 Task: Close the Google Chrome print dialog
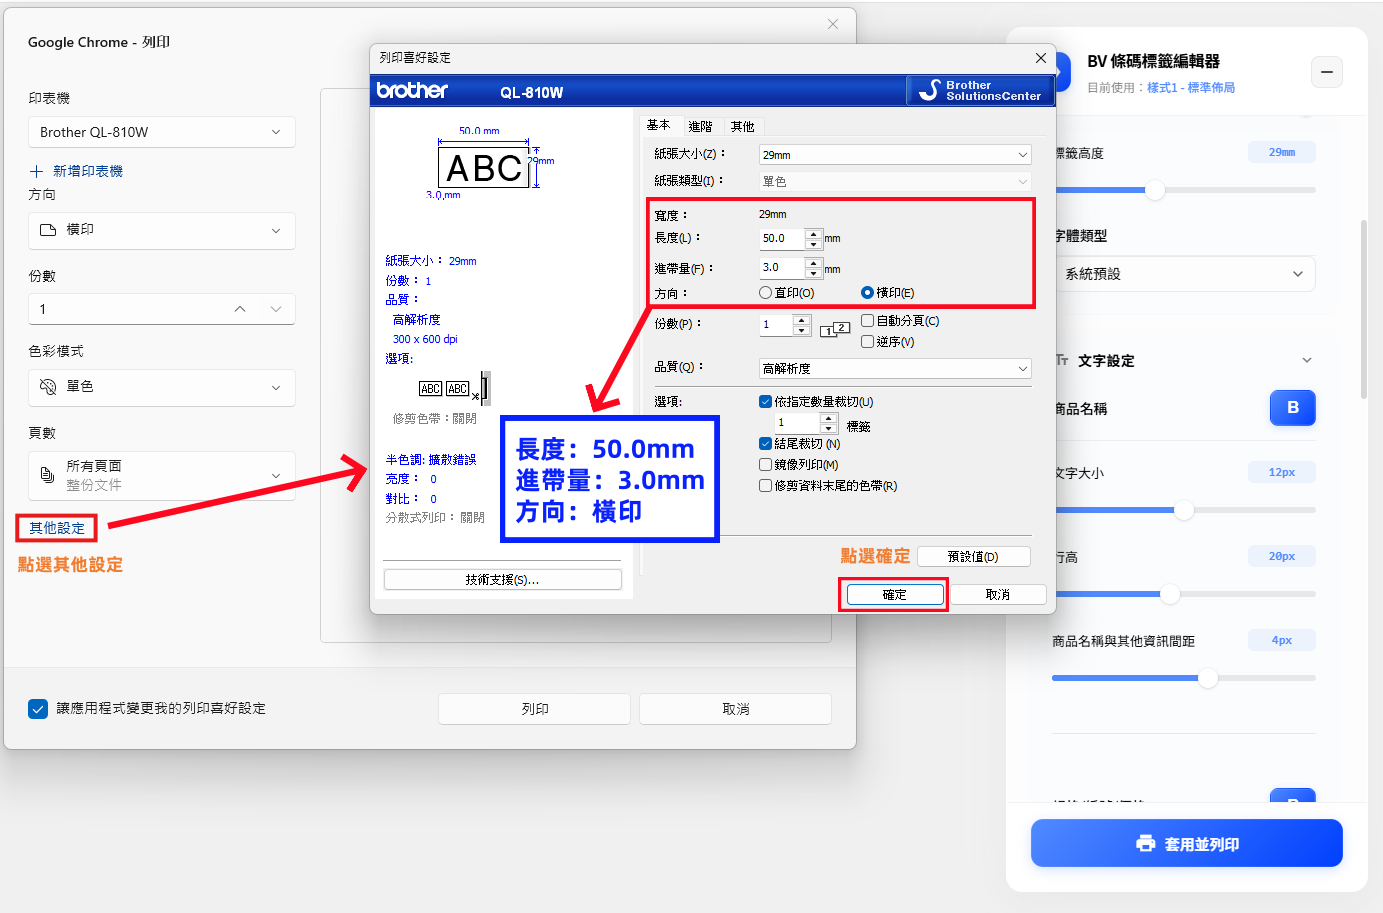[x=833, y=24]
